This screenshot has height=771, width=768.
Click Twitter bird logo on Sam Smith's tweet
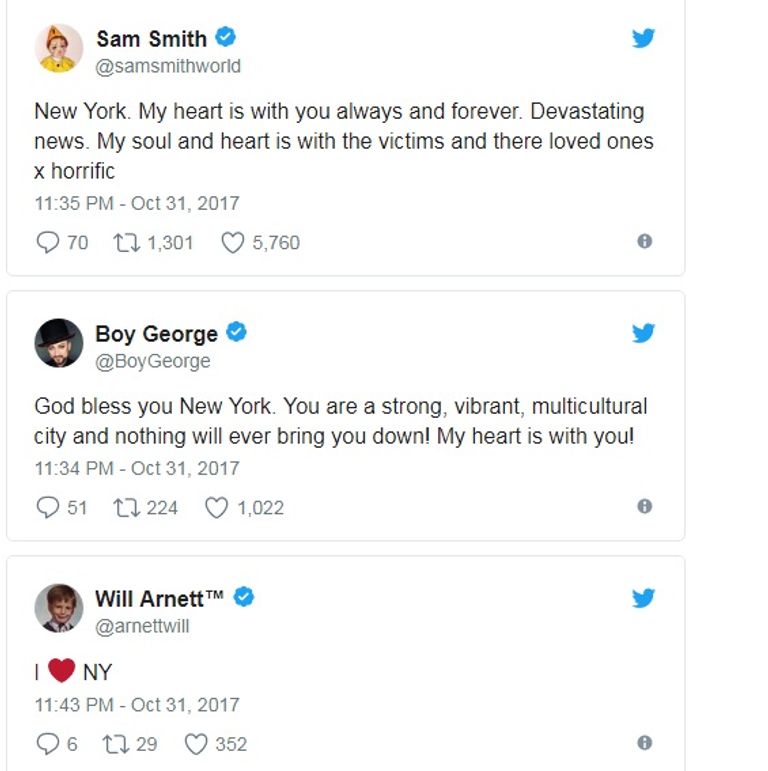[644, 39]
